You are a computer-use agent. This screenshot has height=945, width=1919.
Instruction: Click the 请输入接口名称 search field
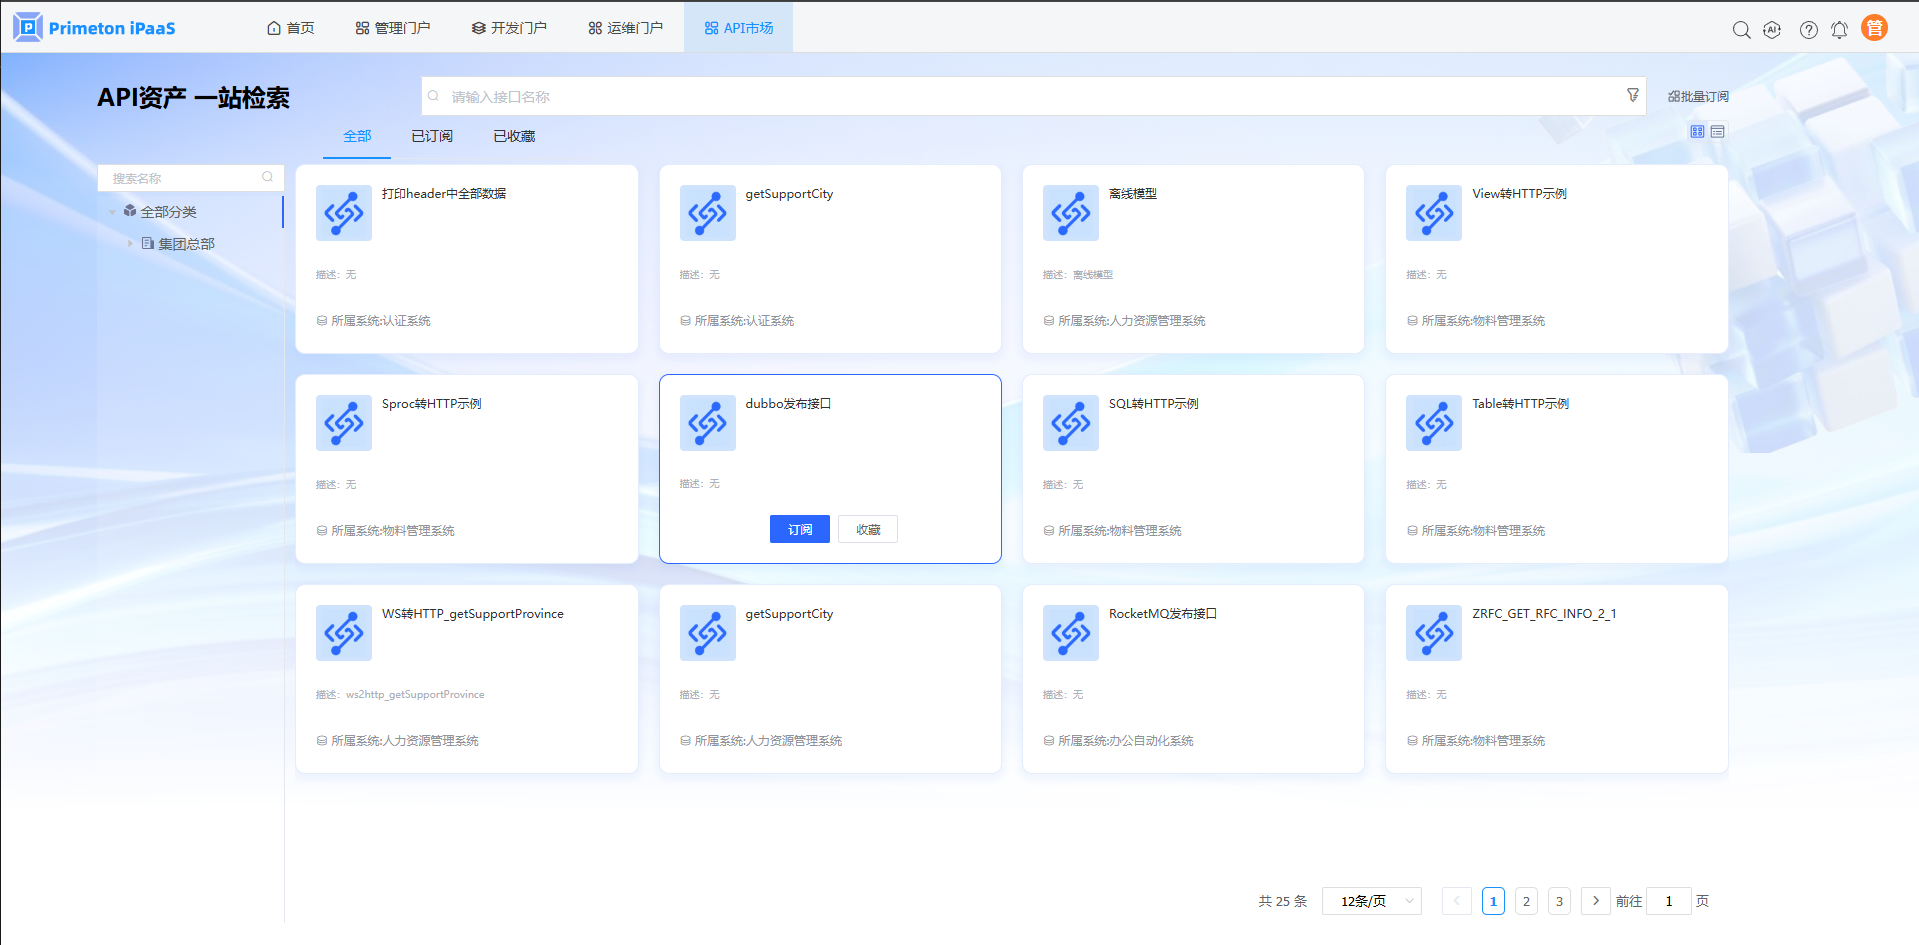pos(1030,97)
